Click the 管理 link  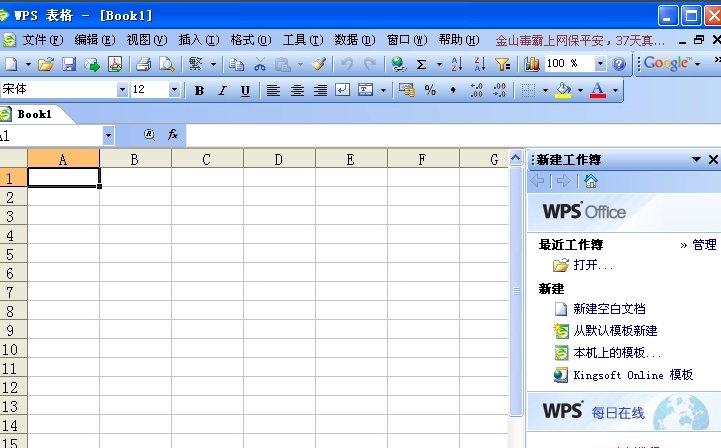click(704, 245)
